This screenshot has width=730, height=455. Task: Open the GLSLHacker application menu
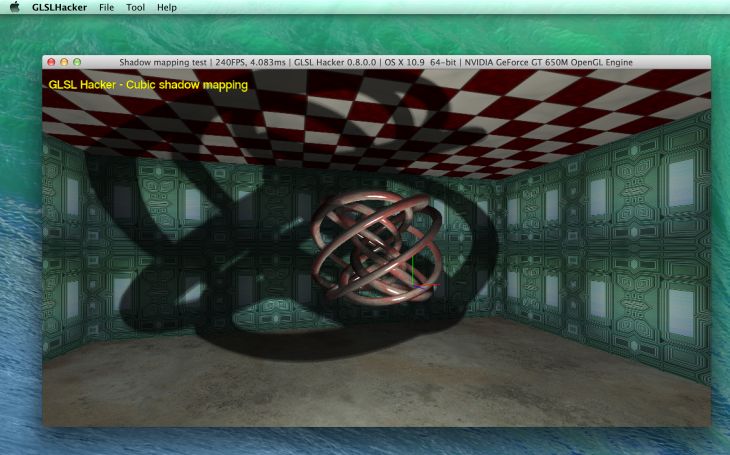click(x=59, y=7)
